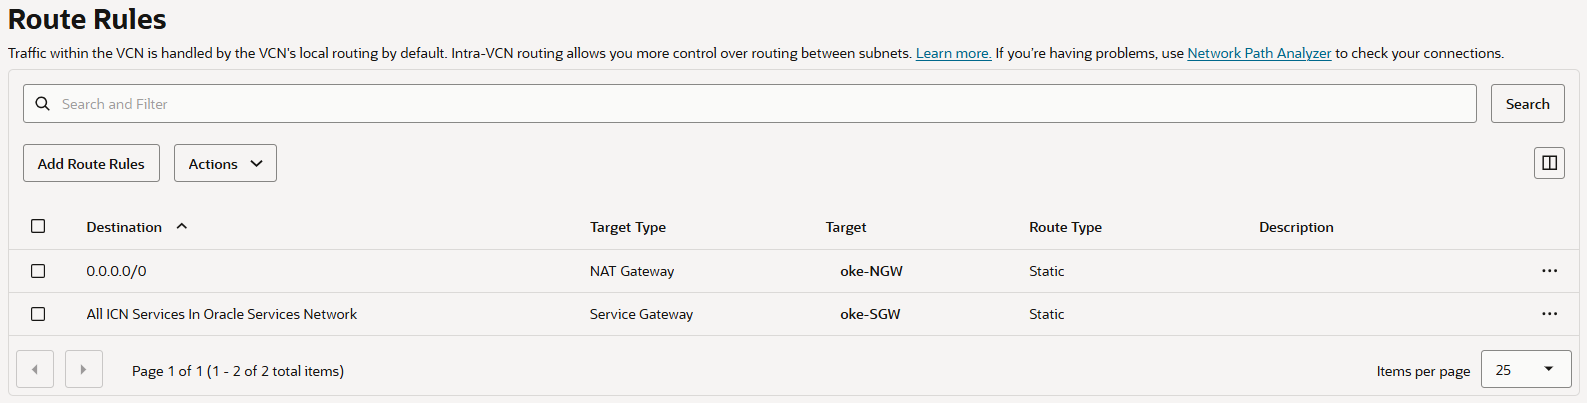Open the Network Path Analyzer link
This screenshot has width=1587, height=403.
click(x=1258, y=53)
